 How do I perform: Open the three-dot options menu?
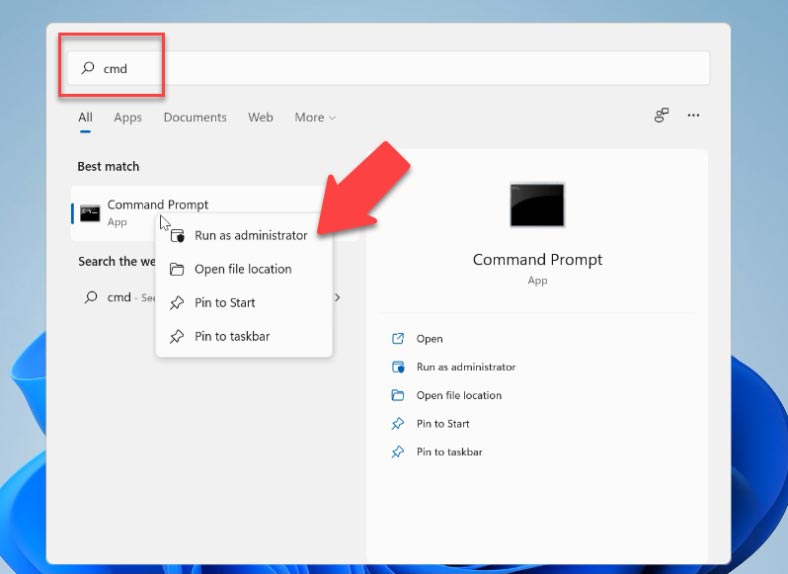[x=694, y=115]
